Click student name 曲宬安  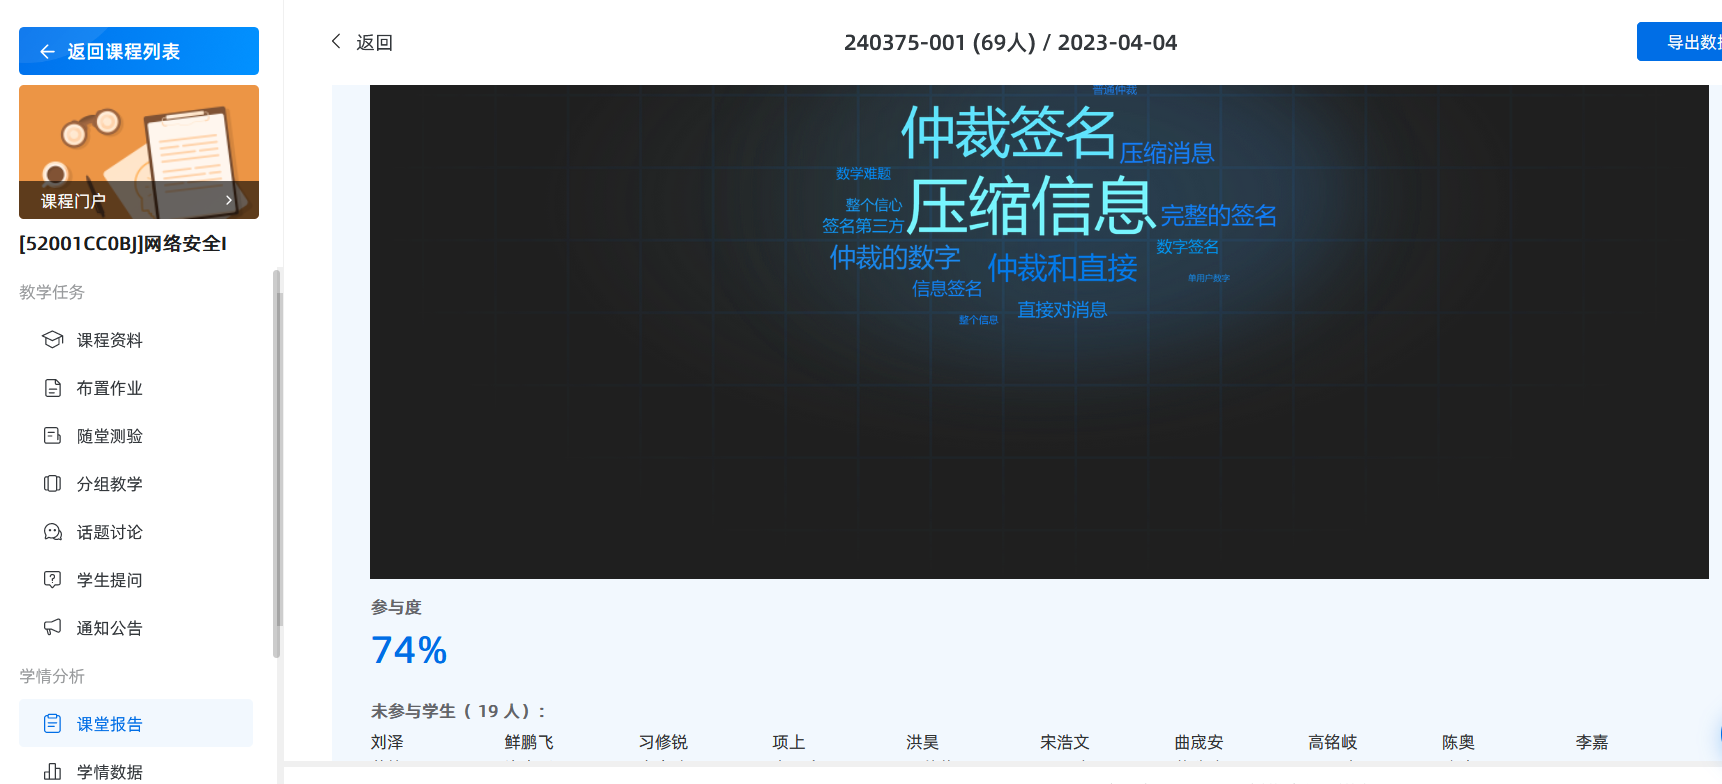pyautogui.click(x=1199, y=742)
